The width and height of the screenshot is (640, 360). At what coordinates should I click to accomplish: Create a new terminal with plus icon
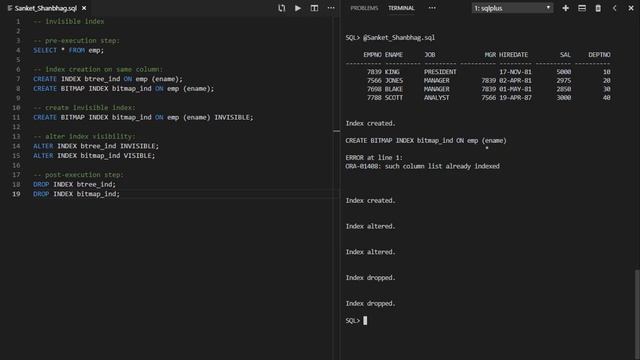(x=565, y=8)
